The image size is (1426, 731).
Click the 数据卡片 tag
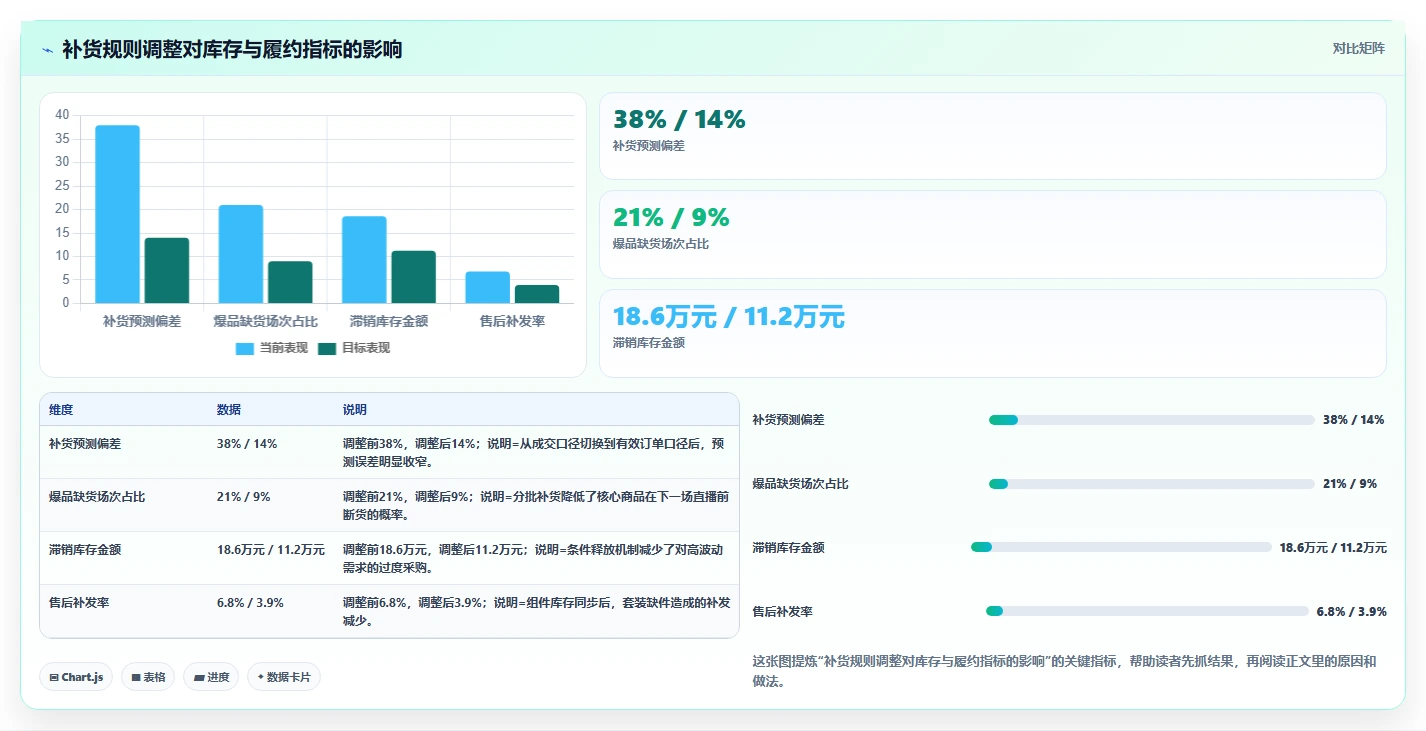click(284, 677)
